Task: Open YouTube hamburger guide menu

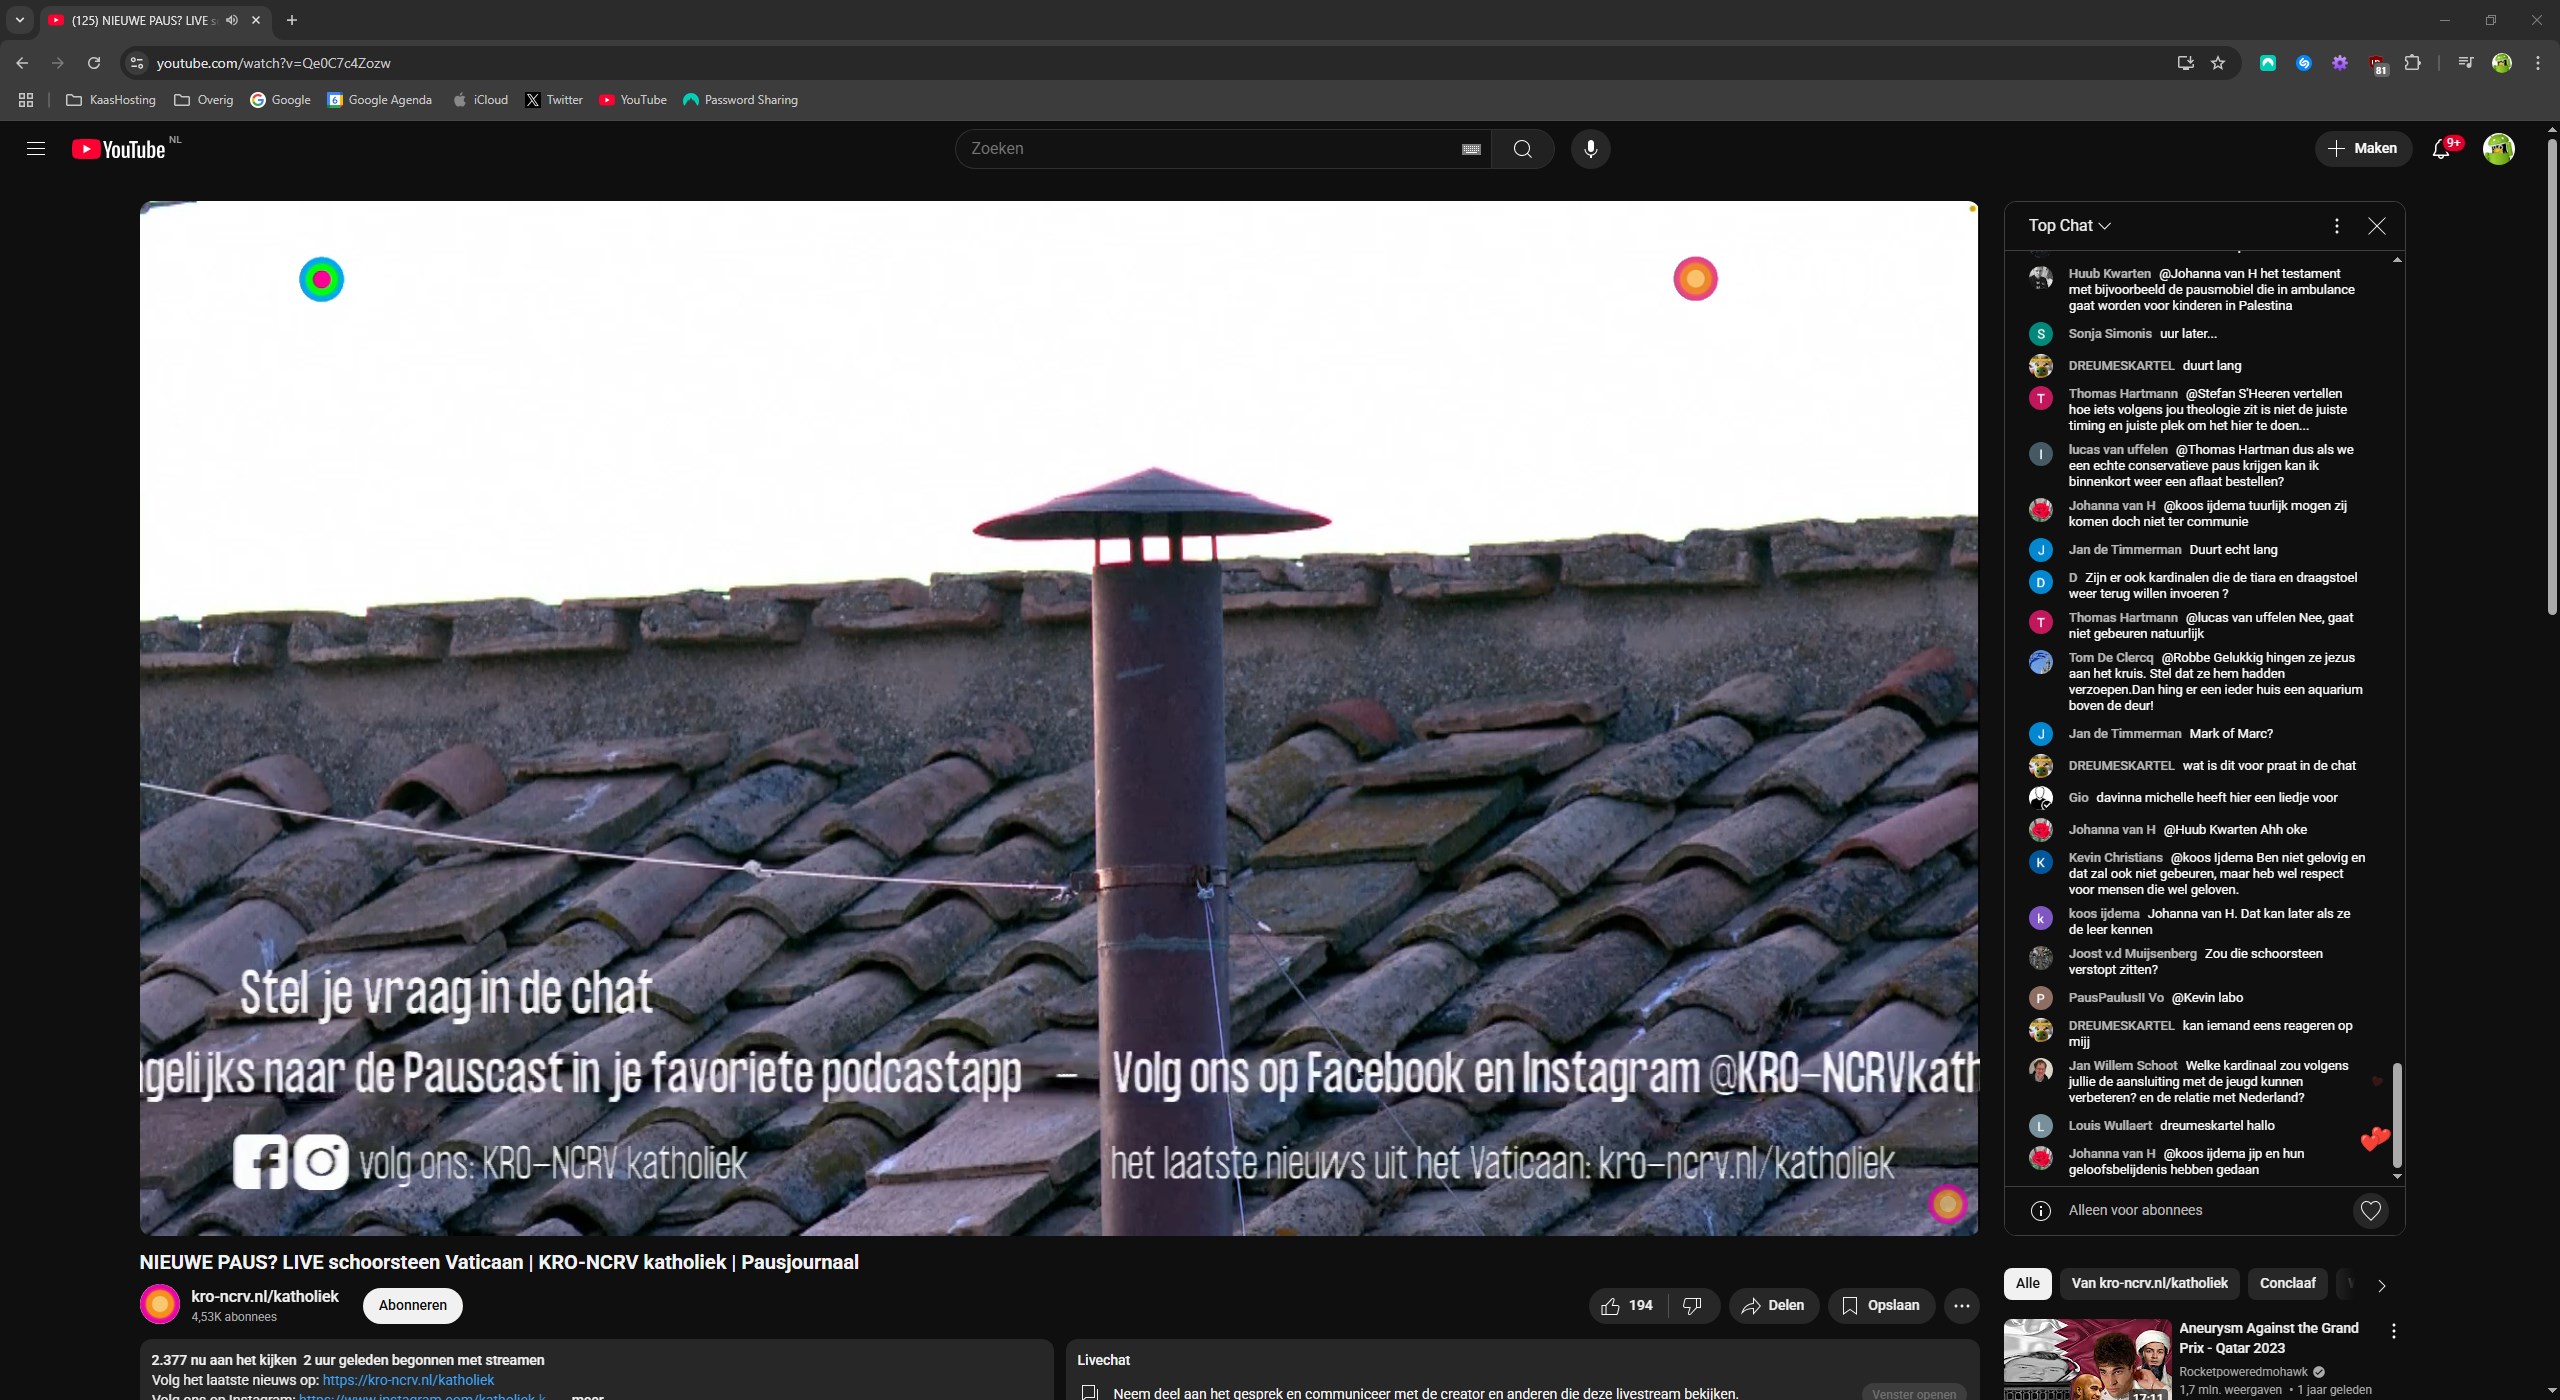Action: click(x=36, y=149)
